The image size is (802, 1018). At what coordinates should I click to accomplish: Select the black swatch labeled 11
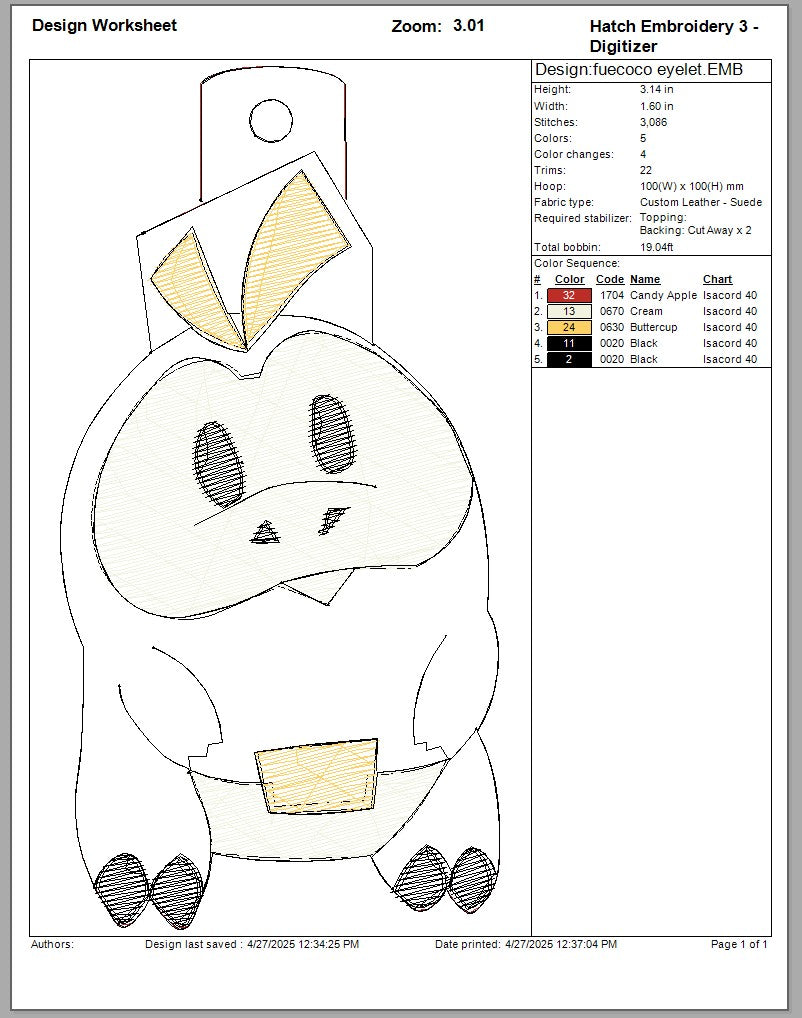(x=569, y=344)
